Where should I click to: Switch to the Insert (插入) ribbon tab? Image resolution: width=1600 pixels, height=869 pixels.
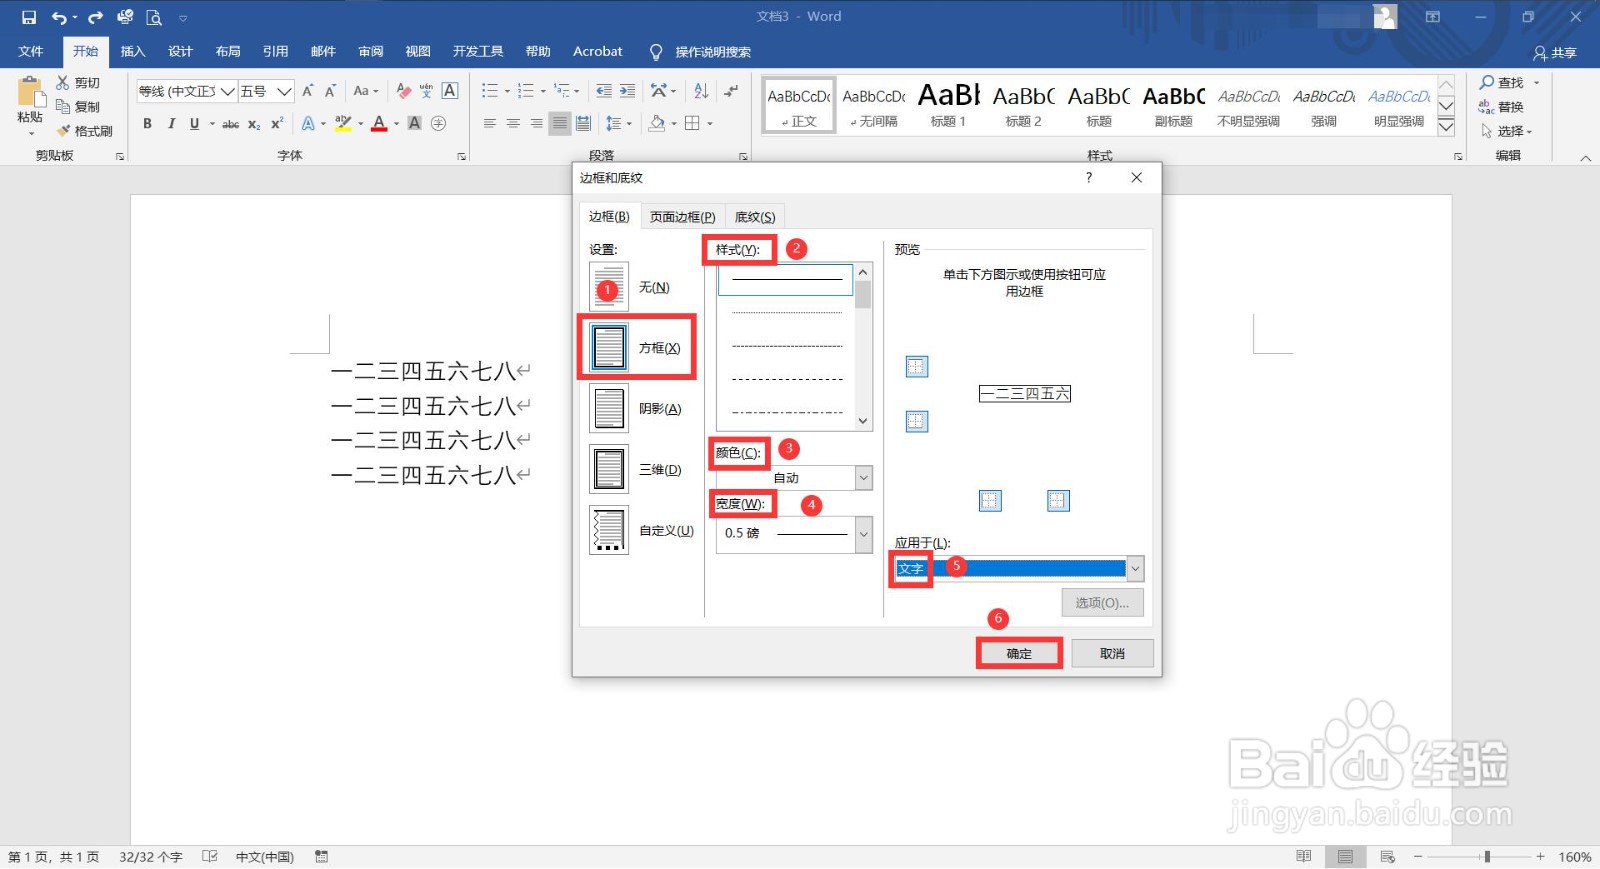[x=133, y=51]
